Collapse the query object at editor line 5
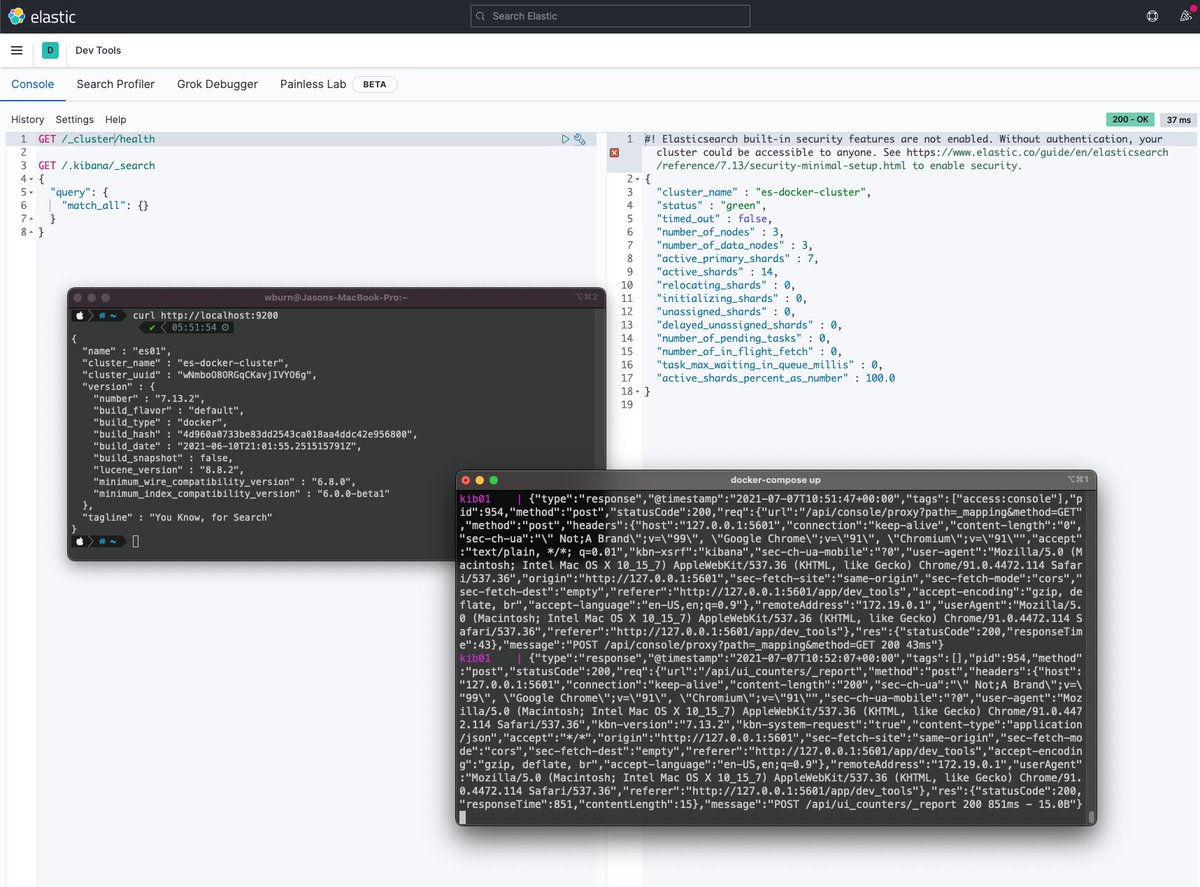 (31, 191)
